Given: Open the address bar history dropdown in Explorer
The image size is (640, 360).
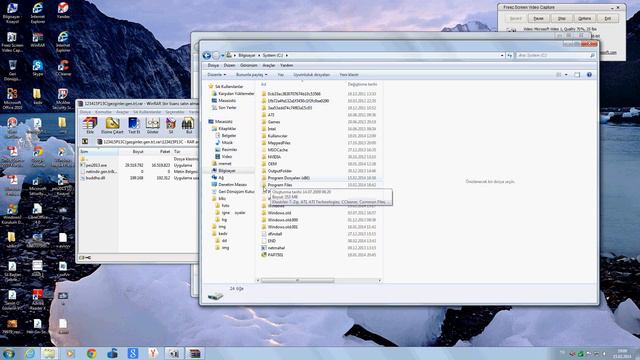Looking at the screenshot, I should 502,55.
